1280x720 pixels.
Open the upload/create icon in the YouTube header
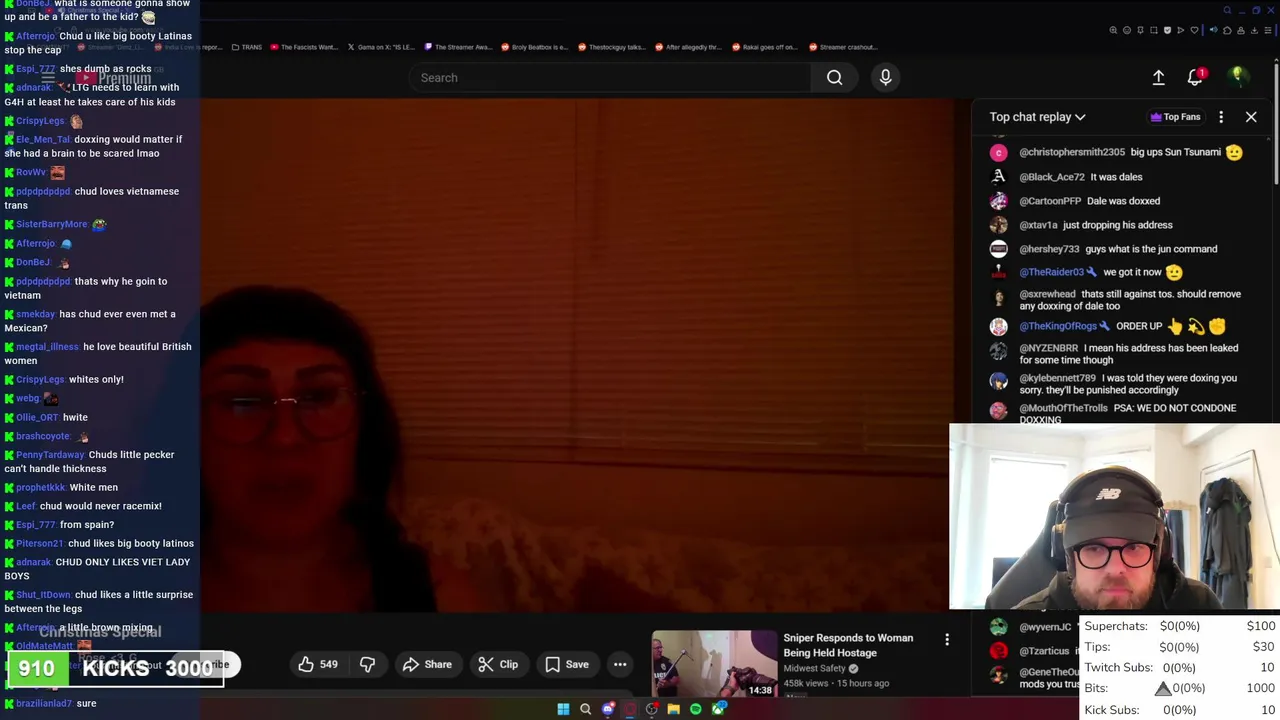(1158, 77)
